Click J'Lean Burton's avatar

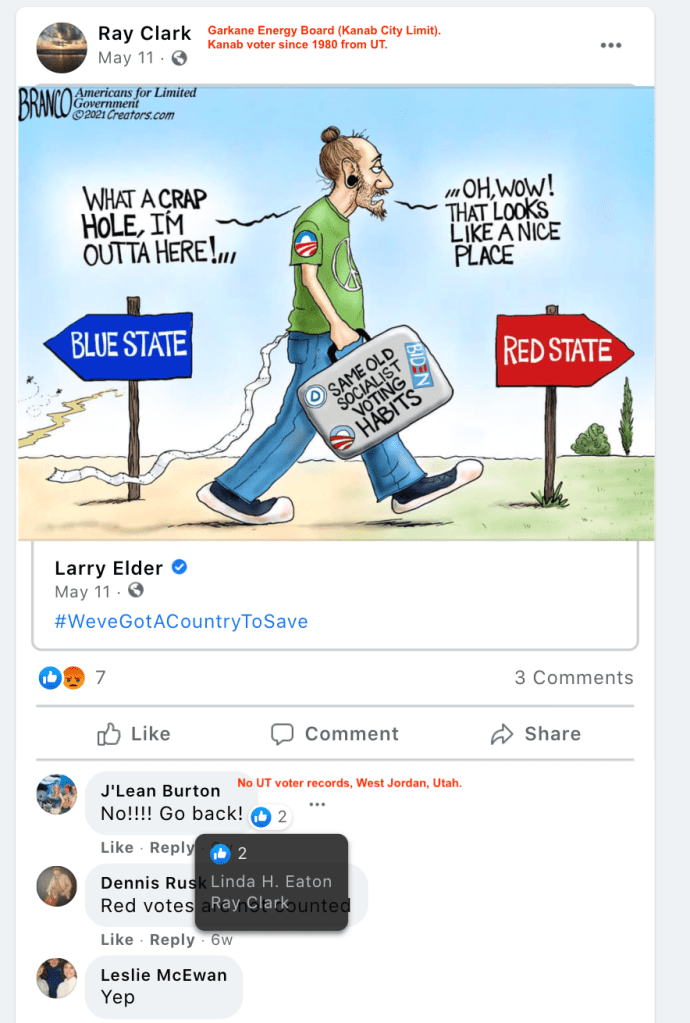57,794
